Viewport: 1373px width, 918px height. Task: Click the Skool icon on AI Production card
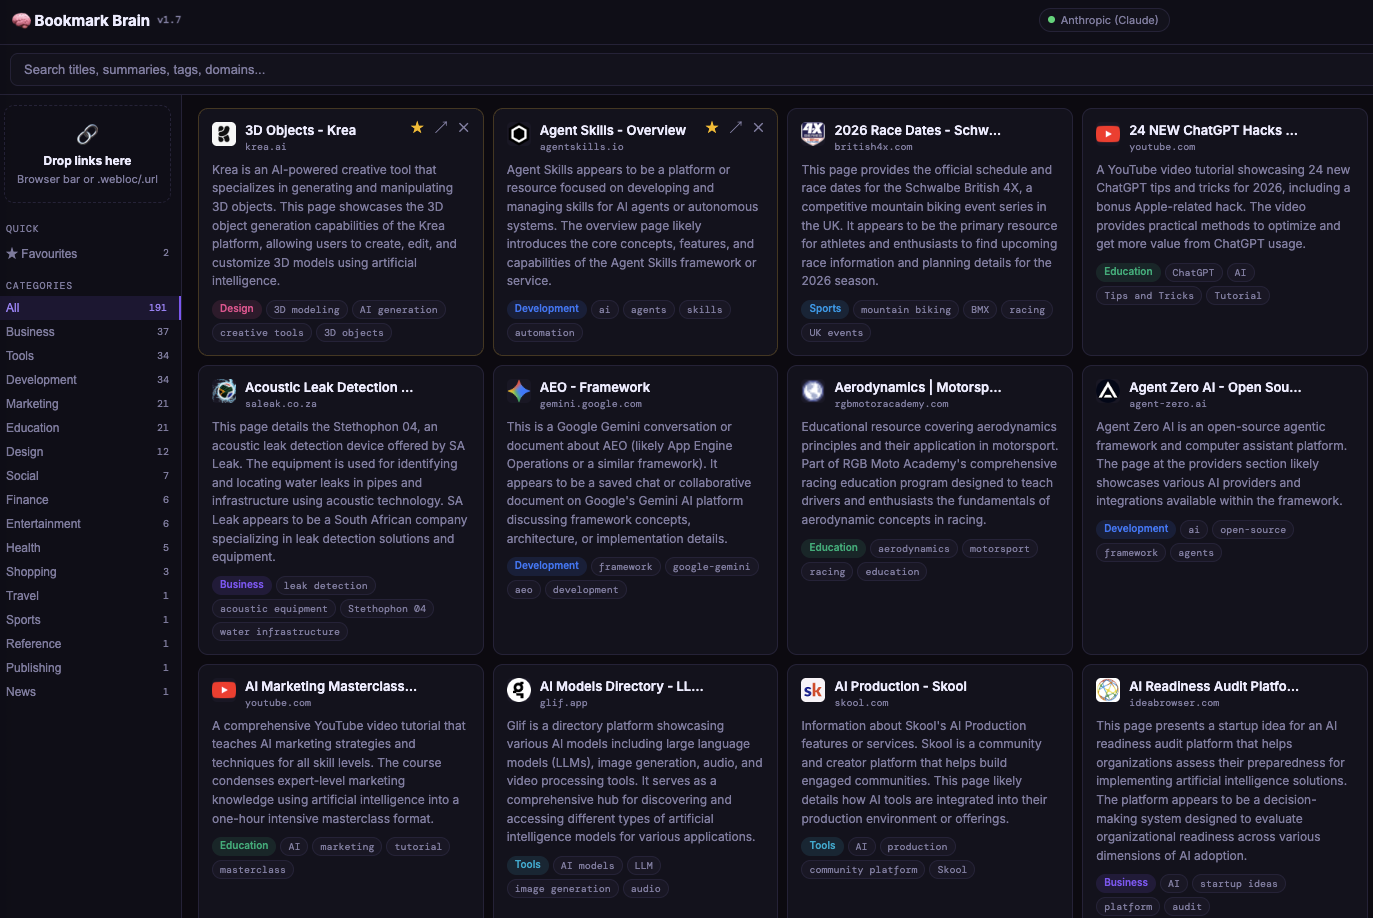[x=812, y=690]
